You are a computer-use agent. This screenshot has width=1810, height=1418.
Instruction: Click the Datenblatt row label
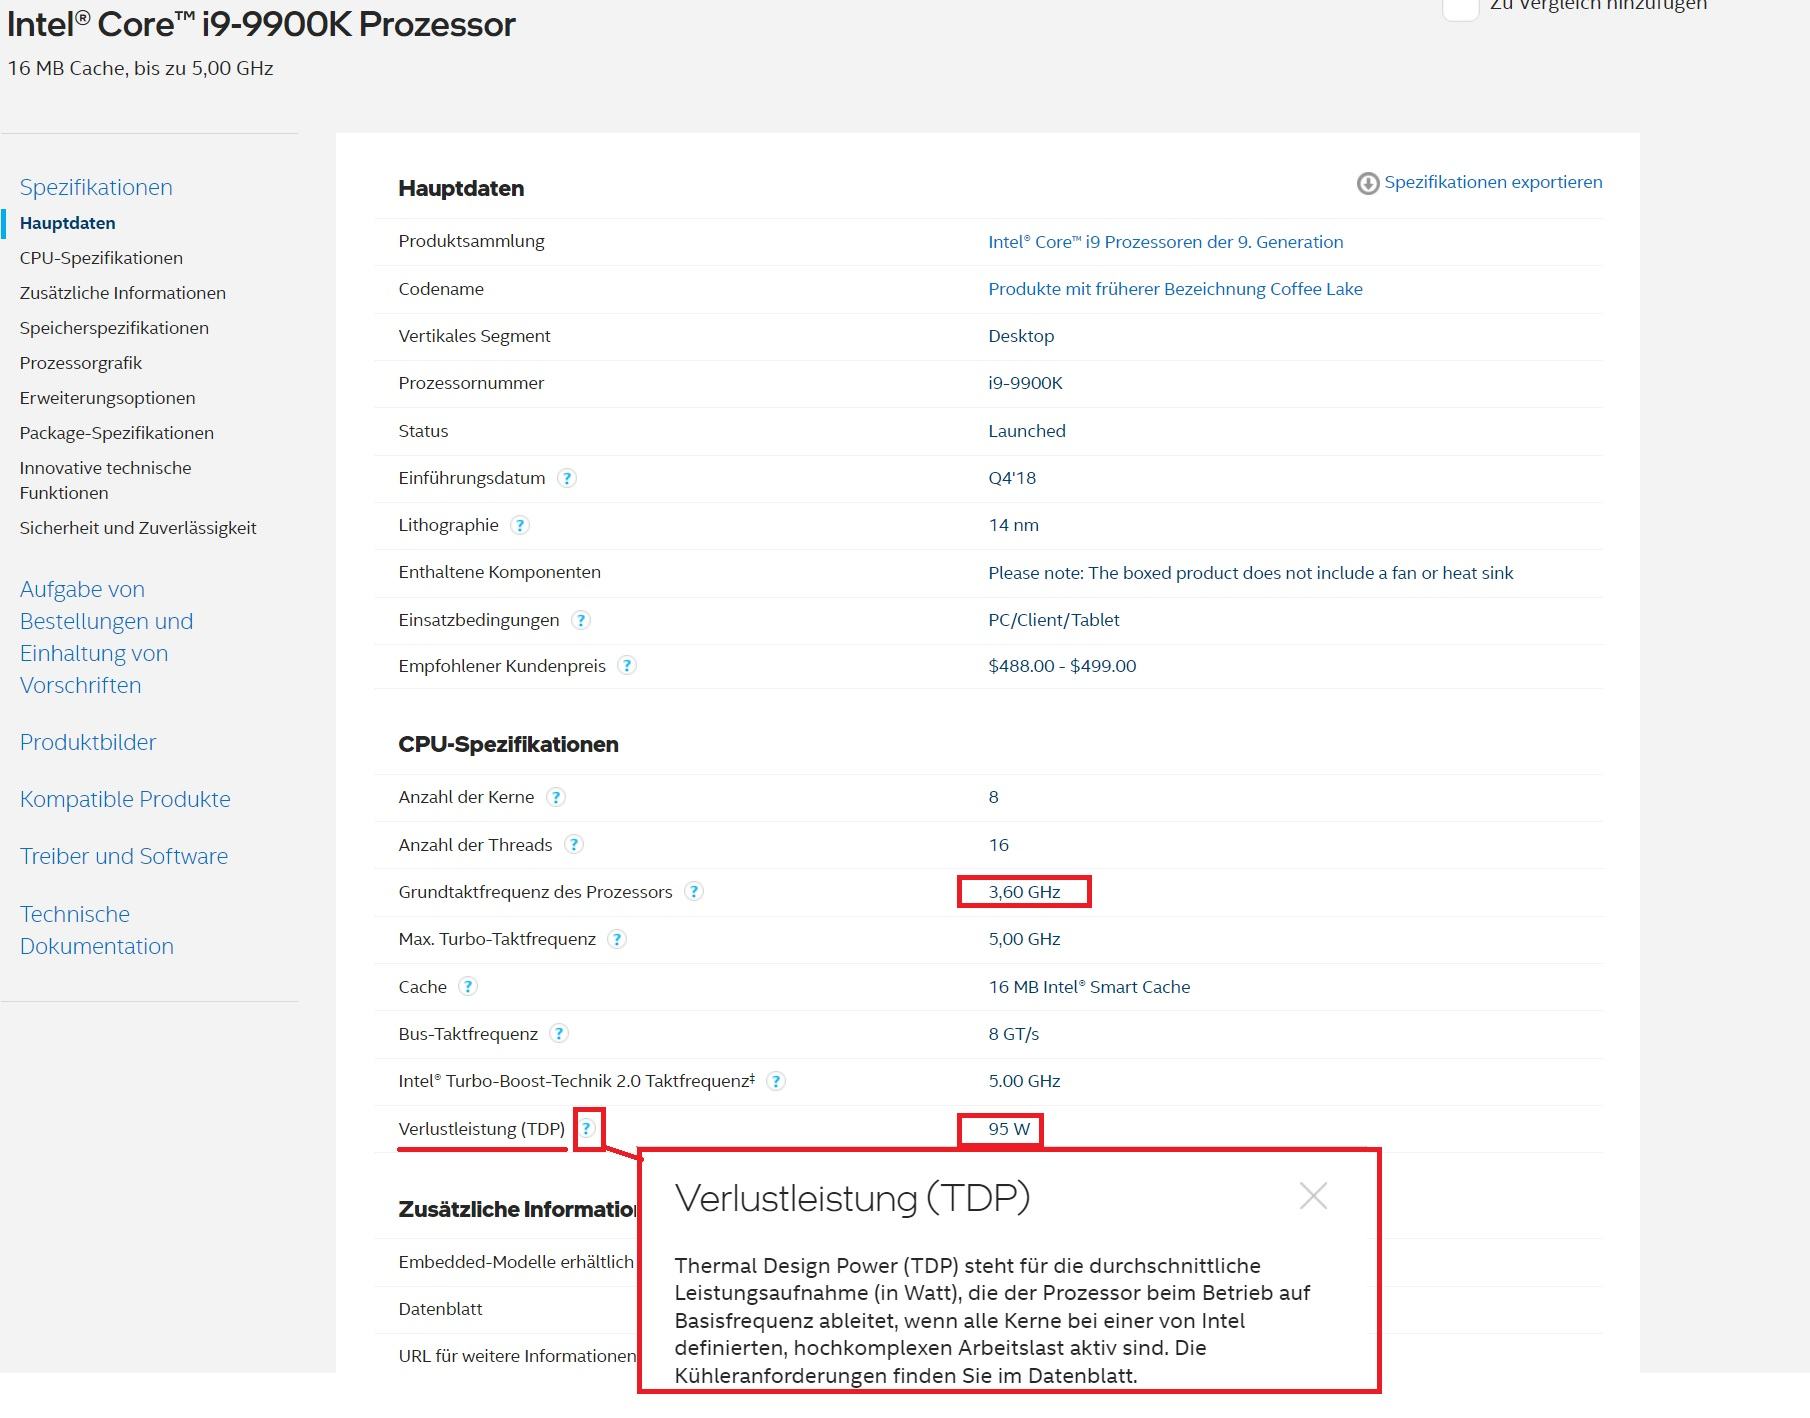[440, 1309]
